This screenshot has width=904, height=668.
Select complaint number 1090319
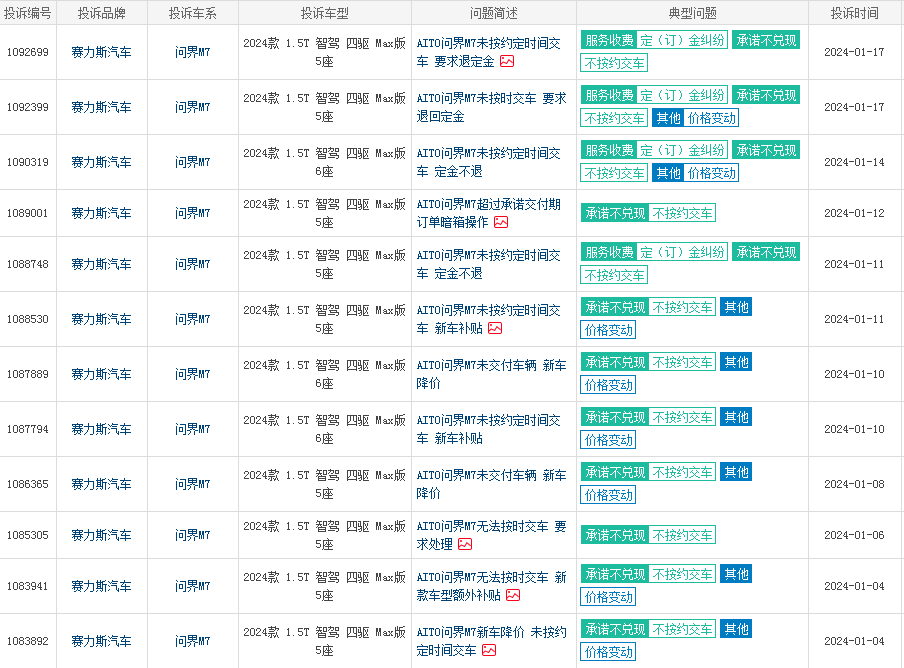[28, 162]
